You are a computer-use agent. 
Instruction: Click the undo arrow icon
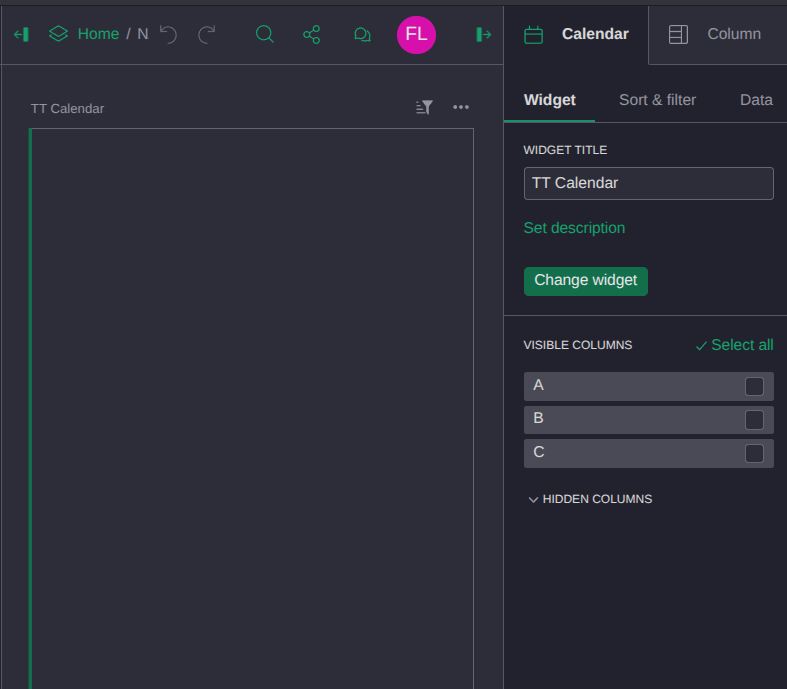(168, 34)
